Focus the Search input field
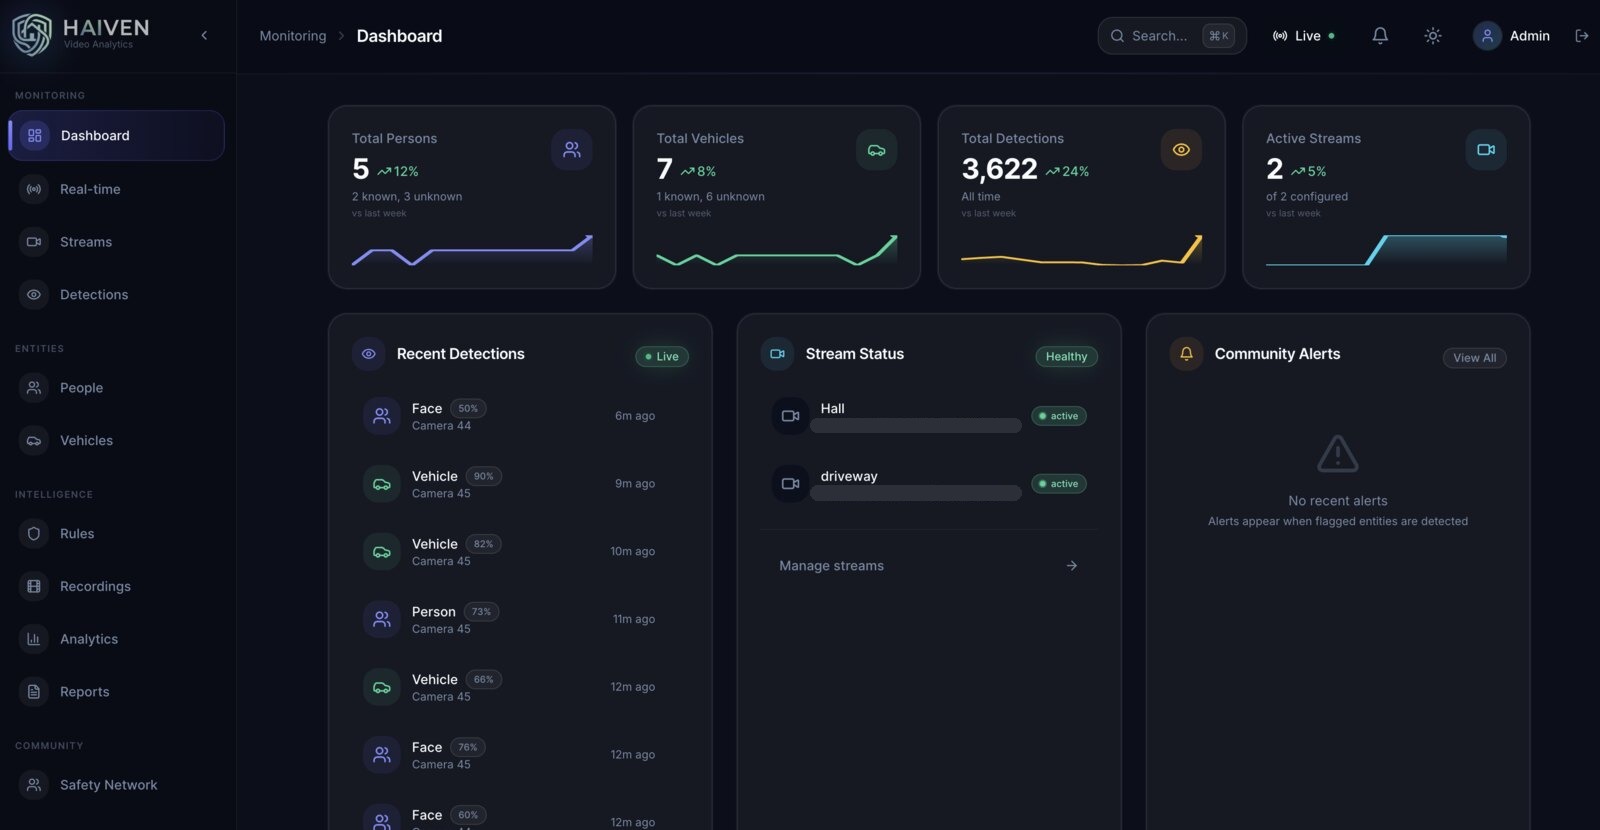This screenshot has height=830, width=1600. pyautogui.click(x=1172, y=36)
